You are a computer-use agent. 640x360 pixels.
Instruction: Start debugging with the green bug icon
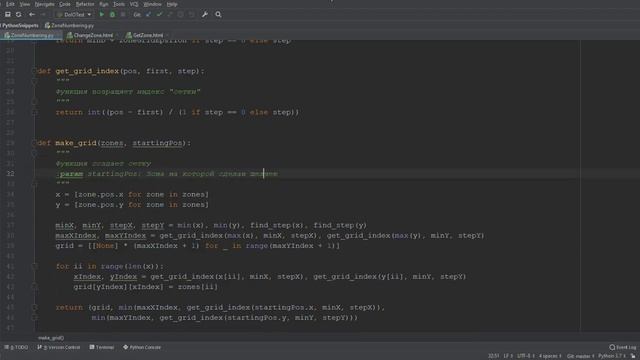coord(112,14)
